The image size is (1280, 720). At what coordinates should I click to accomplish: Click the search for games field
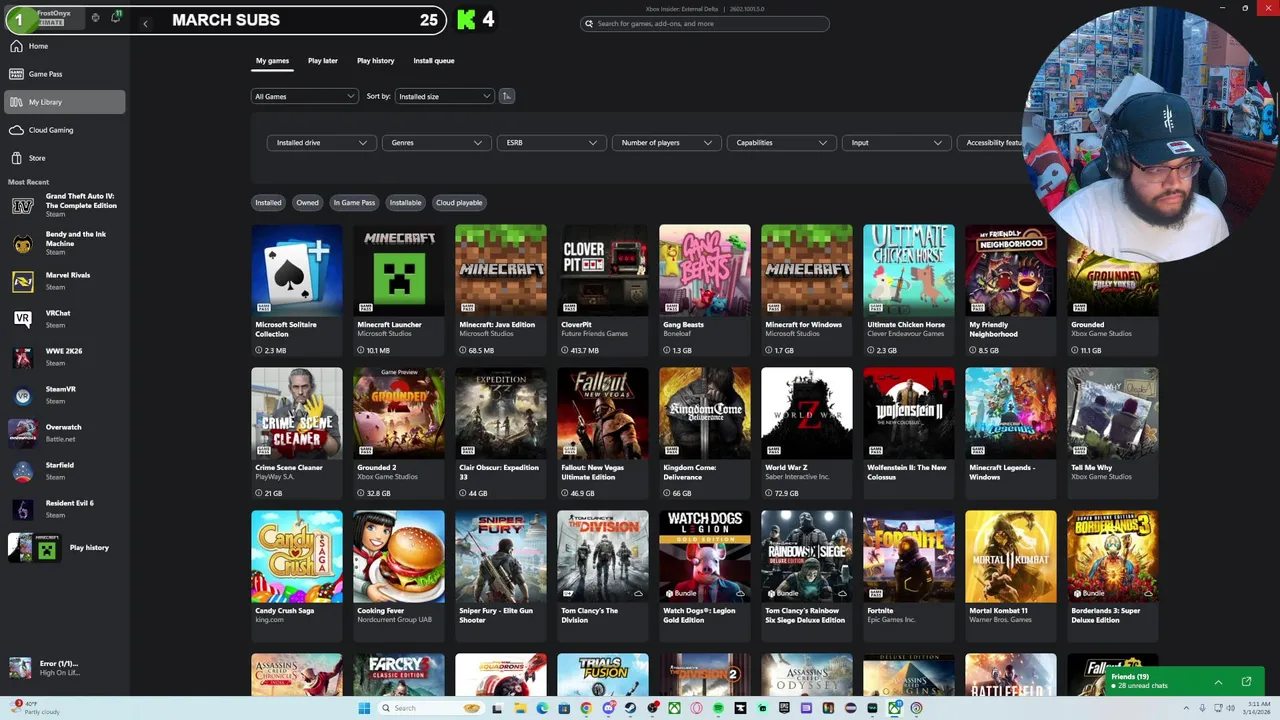tap(705, 23)
